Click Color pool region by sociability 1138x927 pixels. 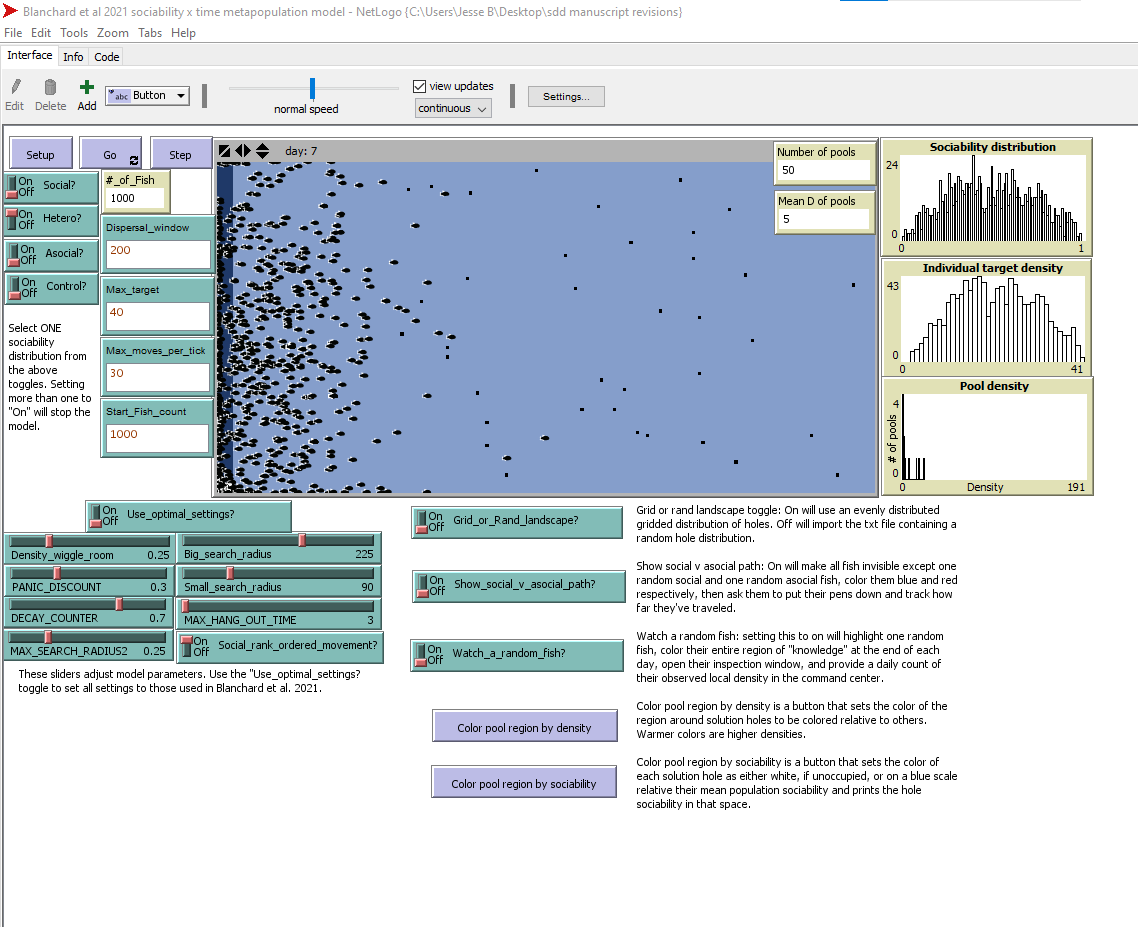point(524,781)
